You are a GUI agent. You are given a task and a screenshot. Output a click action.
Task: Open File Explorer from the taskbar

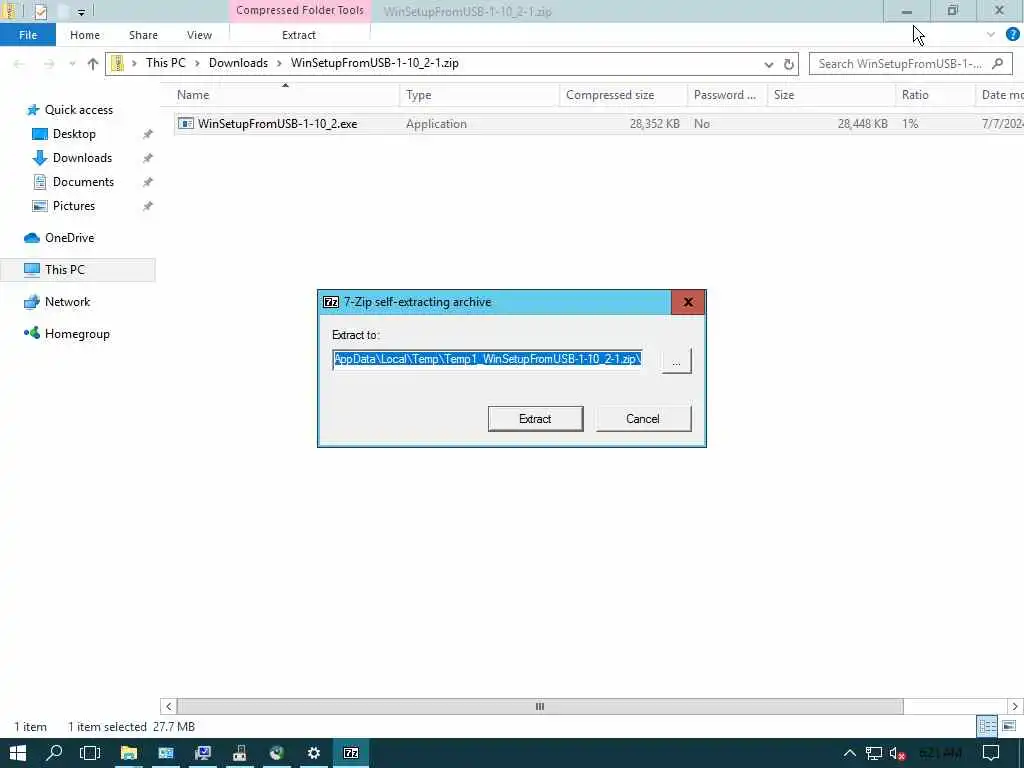click(x=128, y=753)
